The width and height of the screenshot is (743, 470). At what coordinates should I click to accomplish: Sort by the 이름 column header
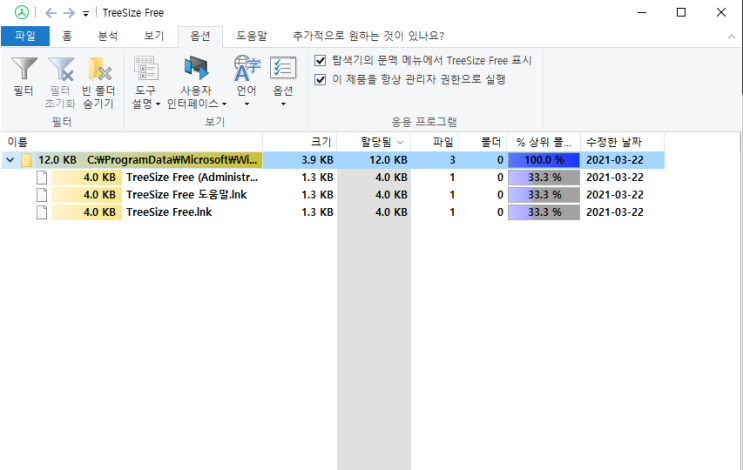click(132, 142)
